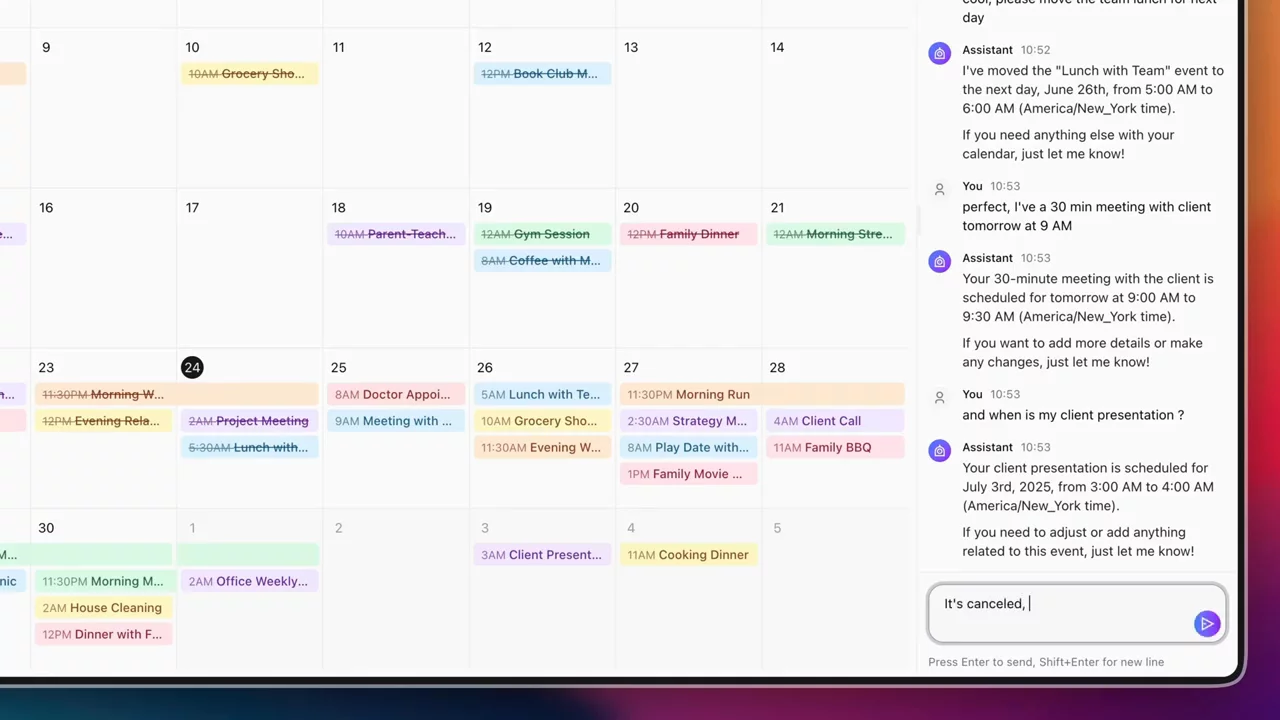1280x720 pixels.
Task: Open the 8AM Coffee with M... event
Action: [x=542, y=261]
